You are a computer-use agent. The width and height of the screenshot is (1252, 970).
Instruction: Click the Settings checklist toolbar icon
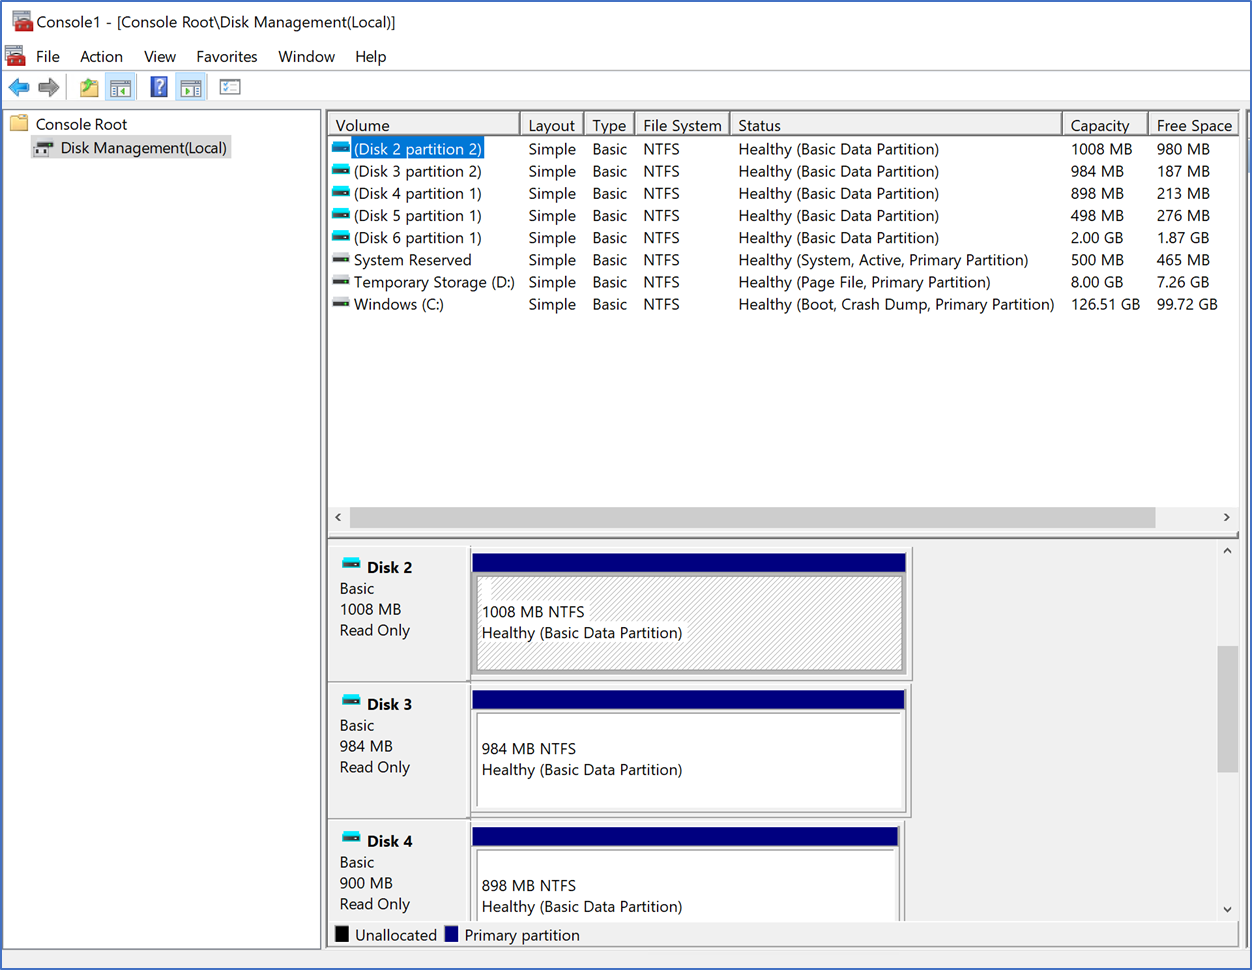pyautogui.click(x=230, y=88)
